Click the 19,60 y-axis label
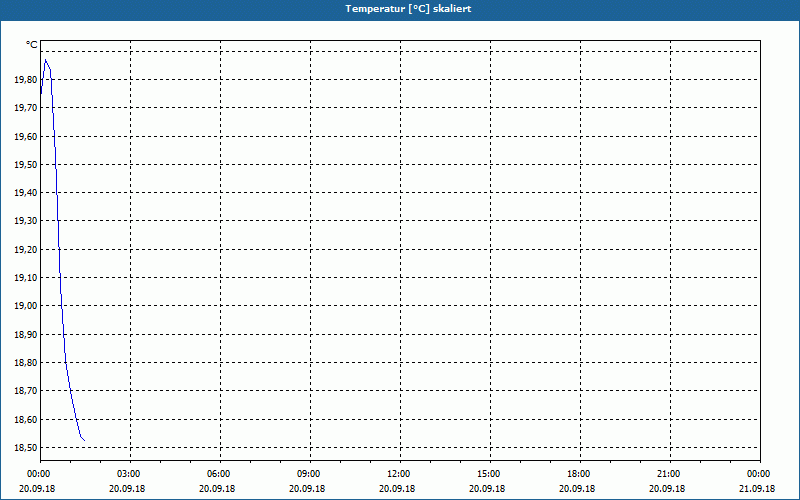The image size is (800, 500). pyautogui.click(x=26, y=136)
